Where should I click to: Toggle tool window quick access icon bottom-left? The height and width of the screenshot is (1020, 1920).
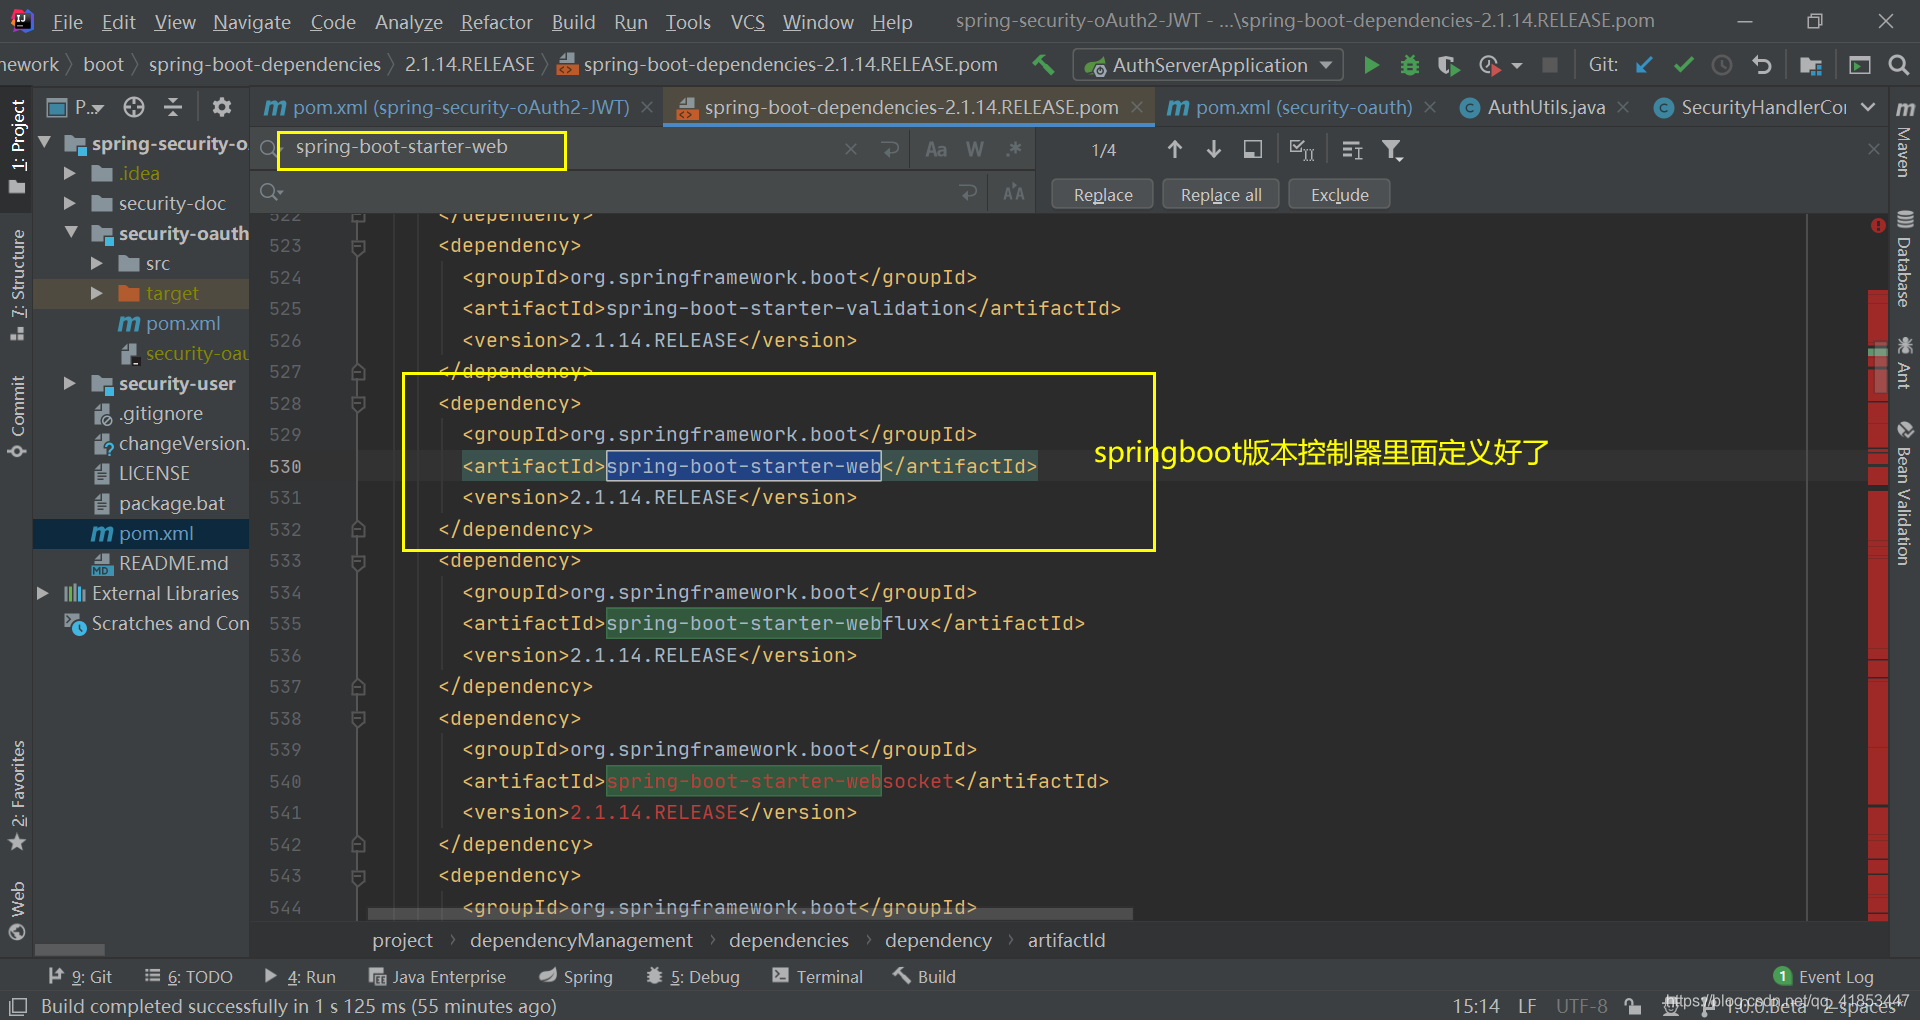point(18,1006)
